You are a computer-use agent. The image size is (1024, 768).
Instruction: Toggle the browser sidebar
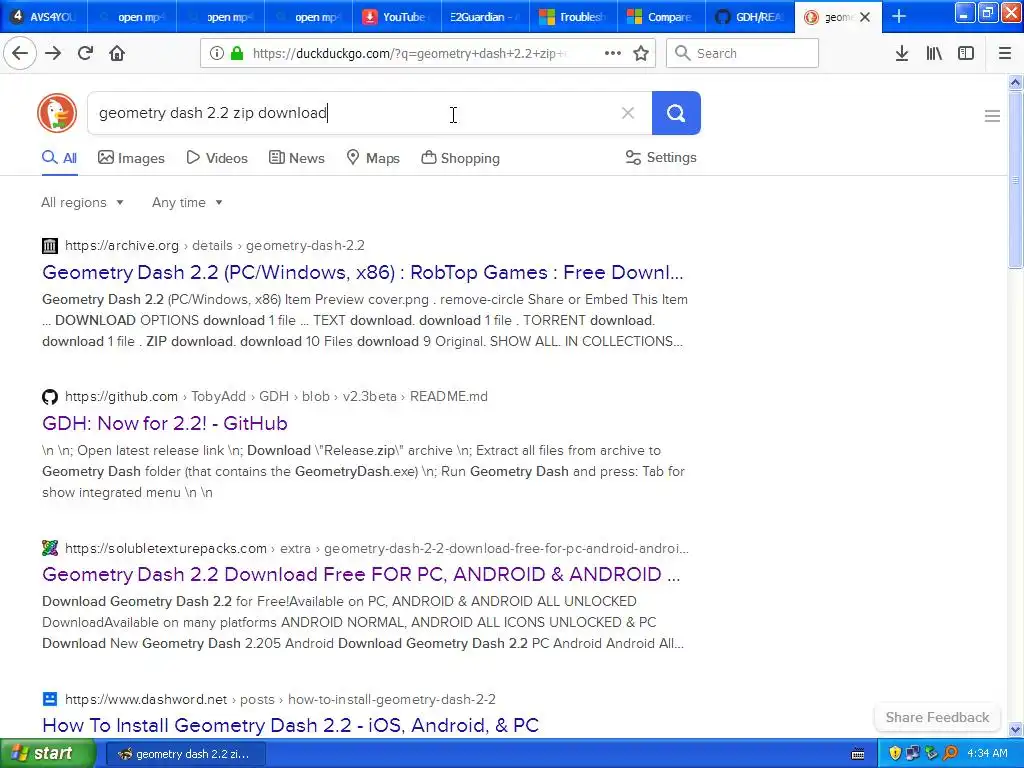pyautogui.click(x=965, y=53)
